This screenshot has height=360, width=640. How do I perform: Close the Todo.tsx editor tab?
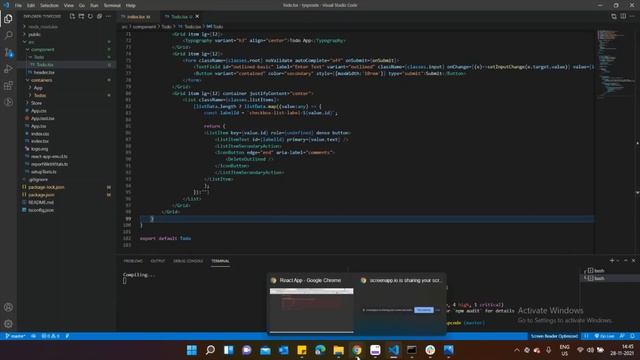pyautogui.click(x=197, y=17)
